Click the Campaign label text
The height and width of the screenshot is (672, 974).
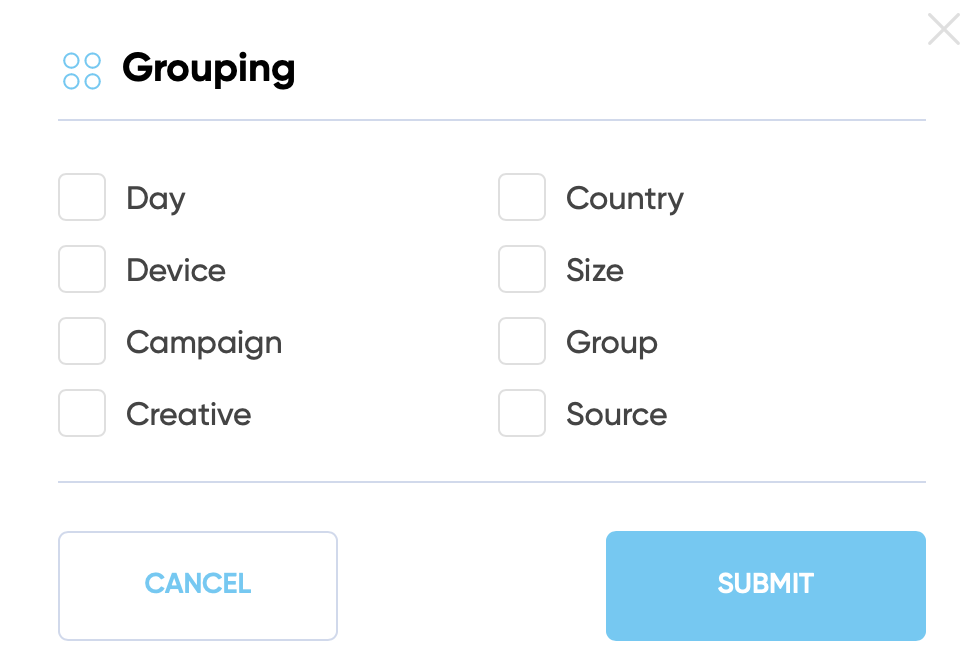[x=204, y=343]
